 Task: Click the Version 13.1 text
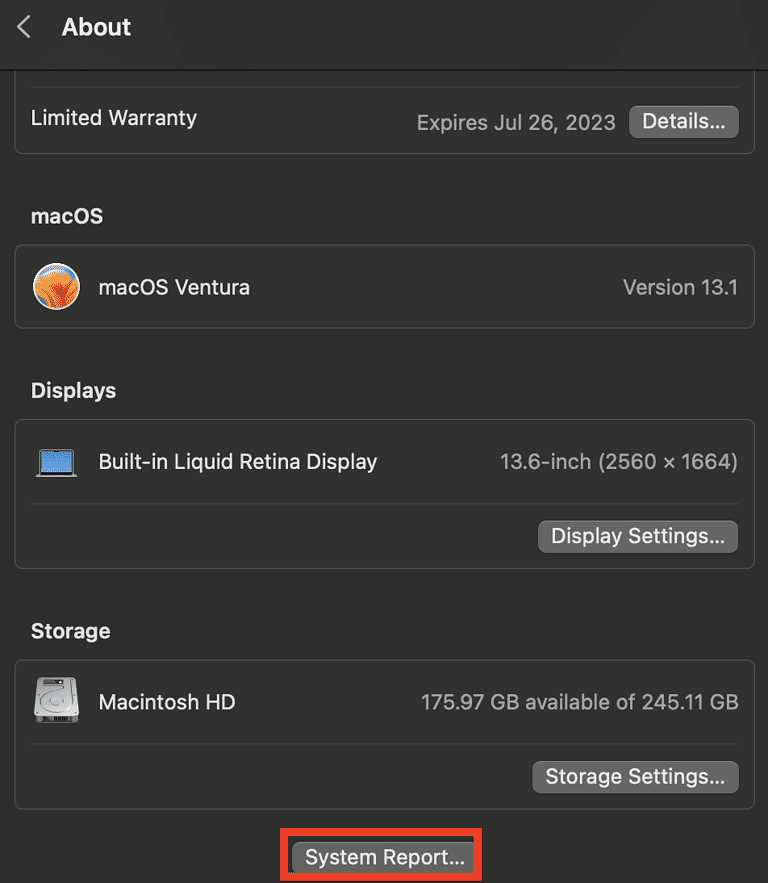point(680,287)
